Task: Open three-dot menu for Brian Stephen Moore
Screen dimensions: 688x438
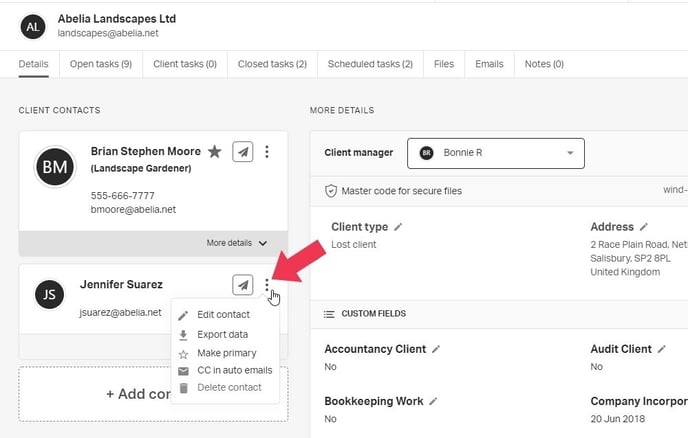Action: (x=267, y=152)
